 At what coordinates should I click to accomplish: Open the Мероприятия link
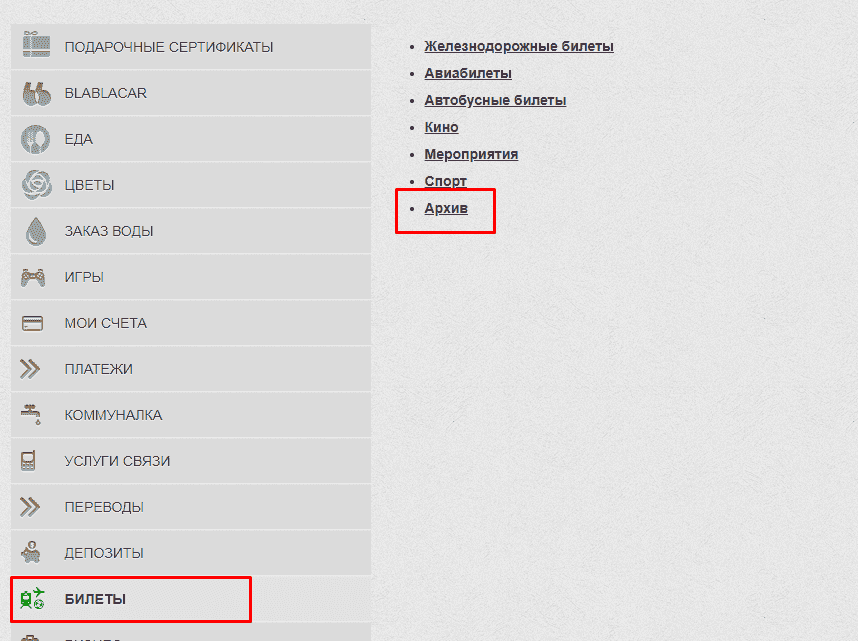pos(471,154)
